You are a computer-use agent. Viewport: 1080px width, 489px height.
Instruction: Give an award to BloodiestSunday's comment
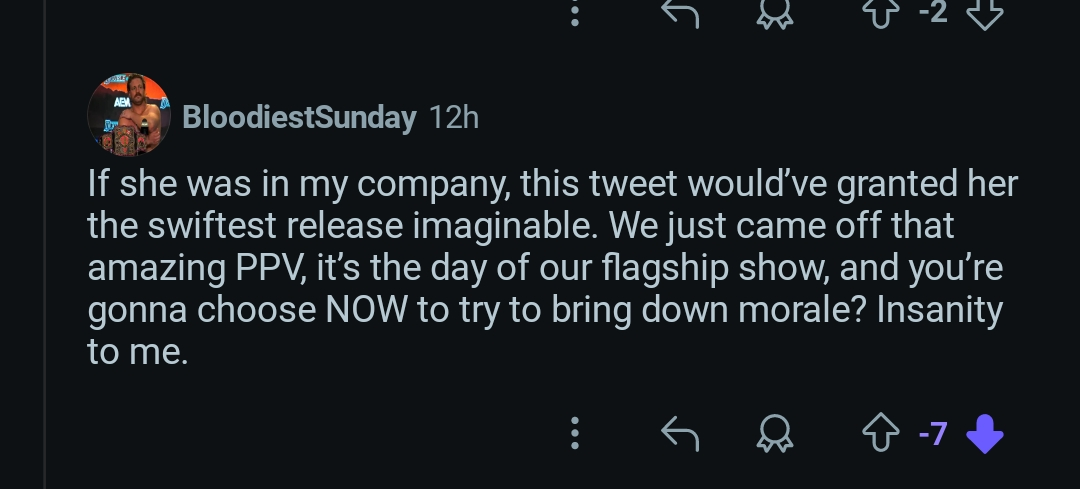click(x=772, y=433)
